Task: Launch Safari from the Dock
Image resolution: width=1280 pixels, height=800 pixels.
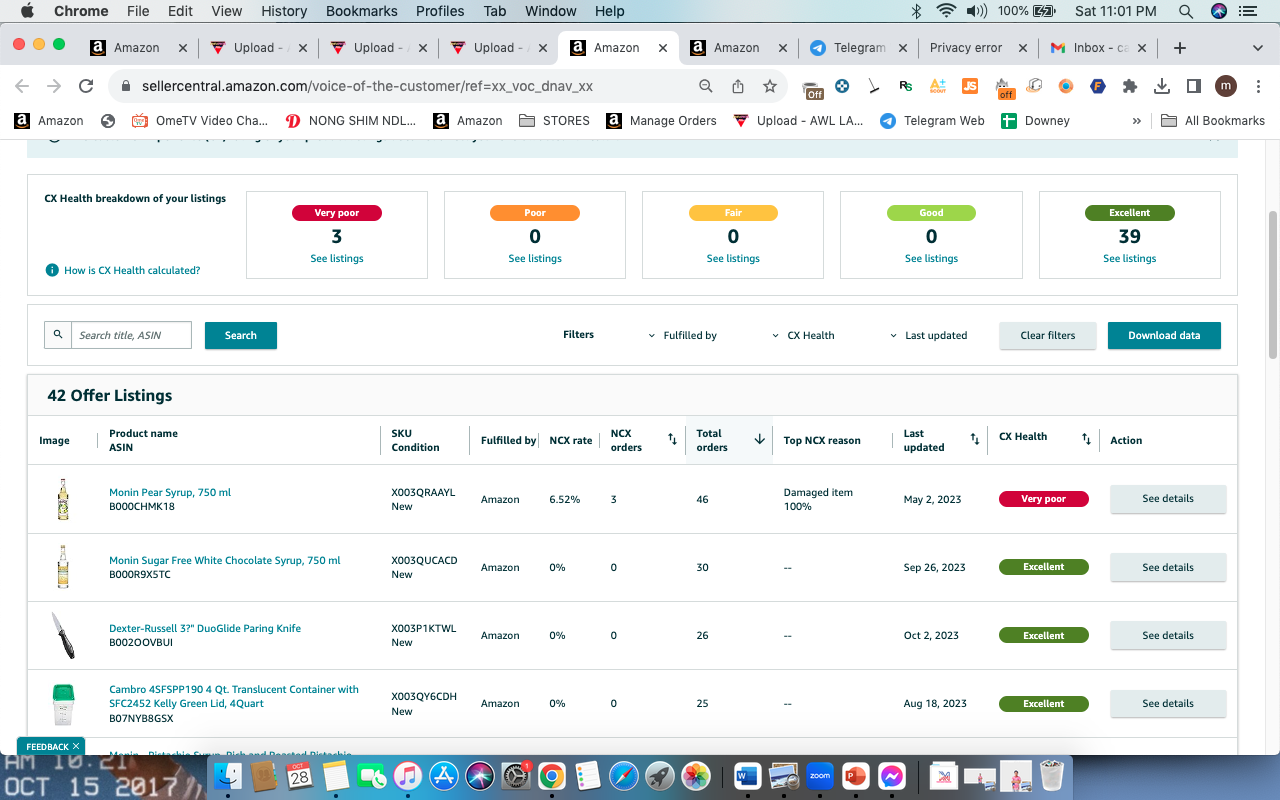Action: coord(622,775)
